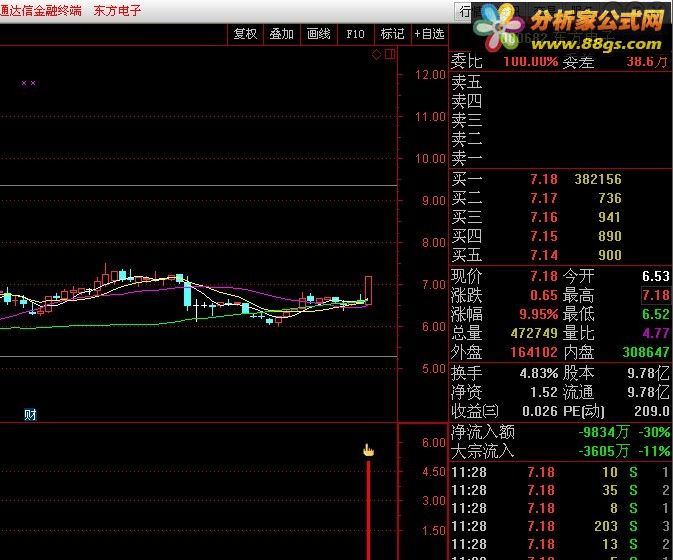Viewport: 673px width, 560px height.
Task: Select the 11:28 tick with volume 35
Action: (x=561, y=490)
